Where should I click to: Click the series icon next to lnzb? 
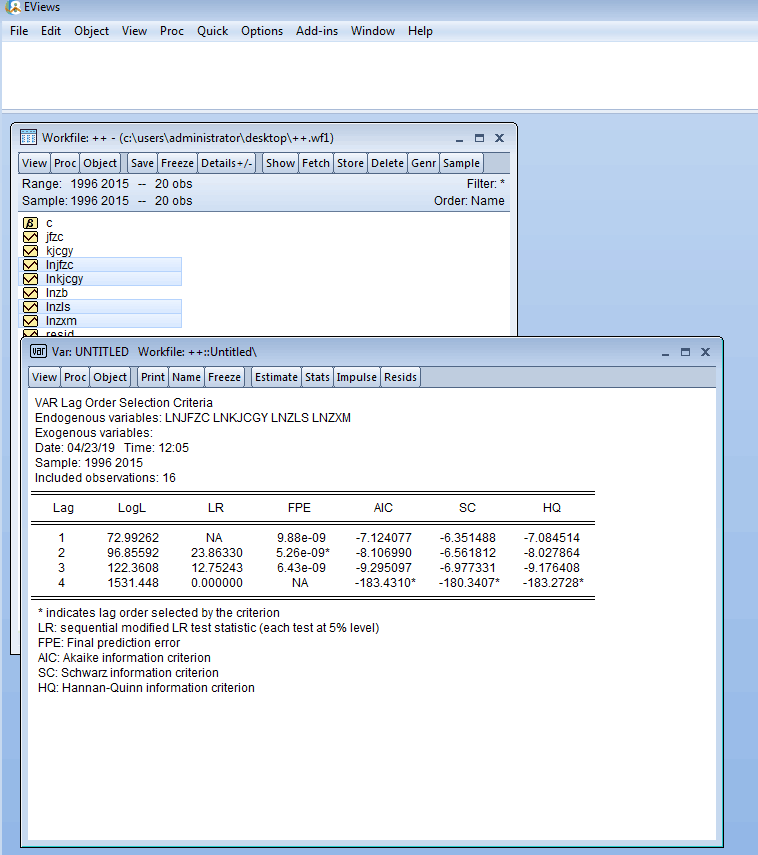pos(31,293)
